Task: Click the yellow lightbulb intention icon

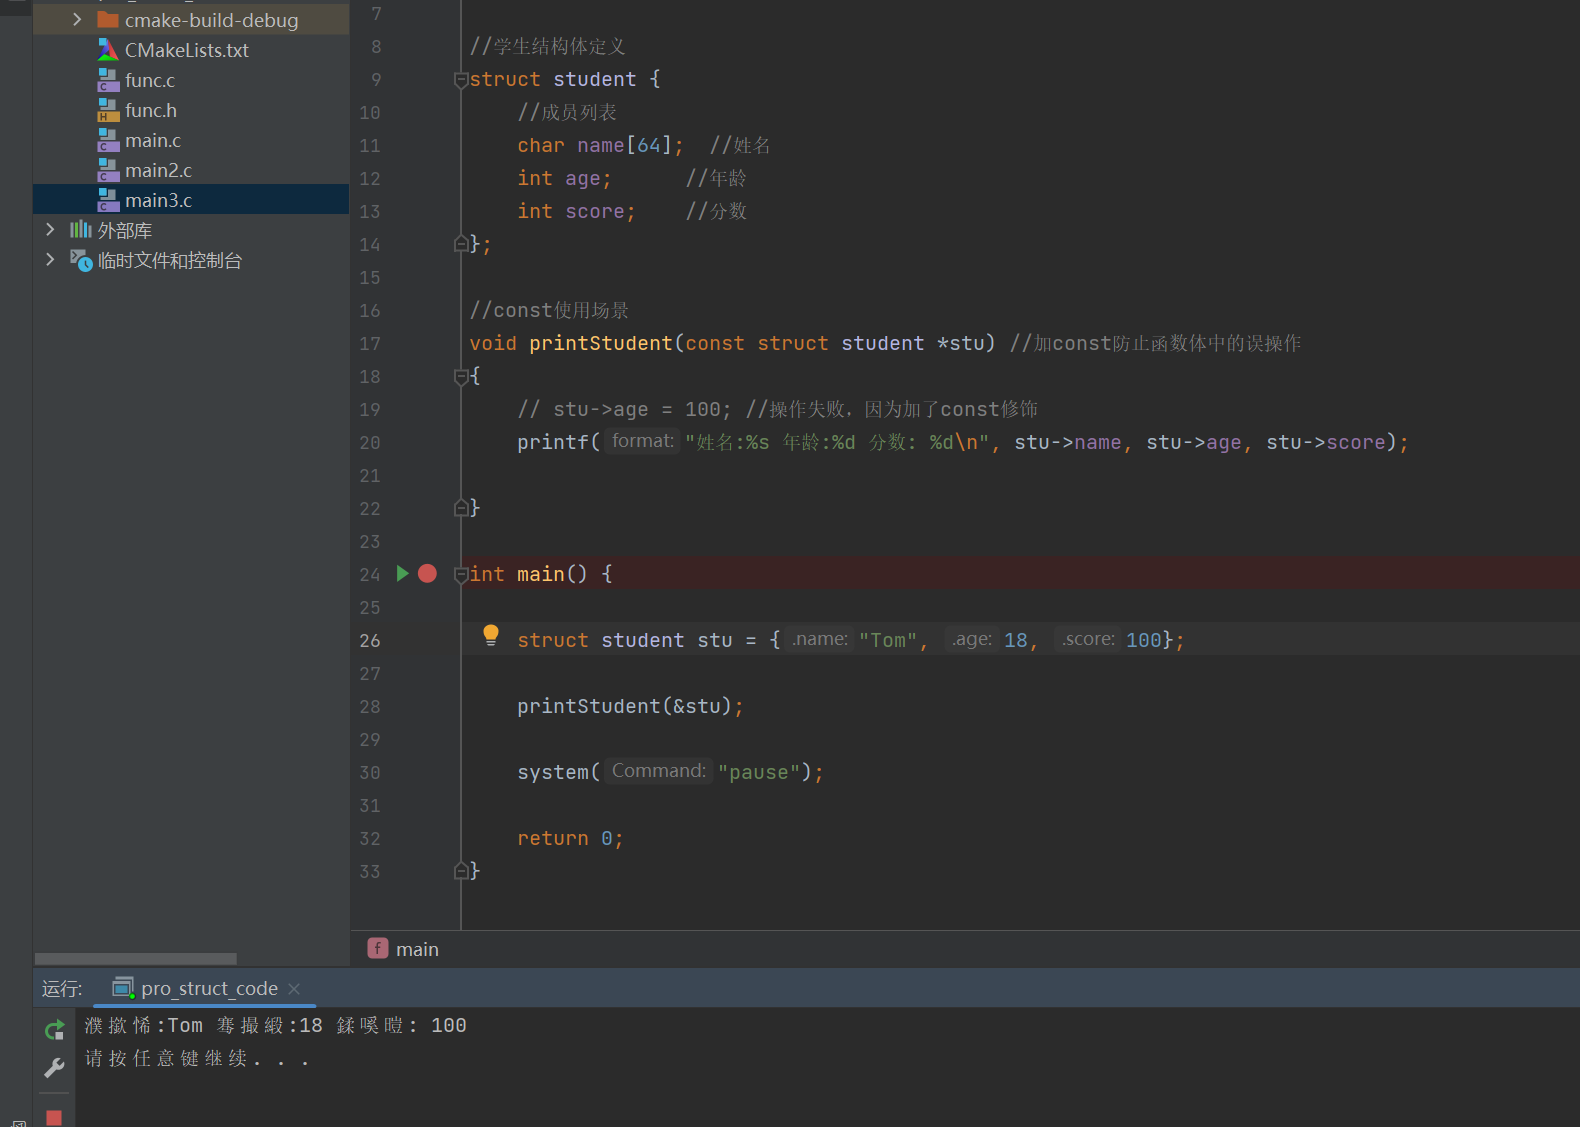Action: click(491, 636)
